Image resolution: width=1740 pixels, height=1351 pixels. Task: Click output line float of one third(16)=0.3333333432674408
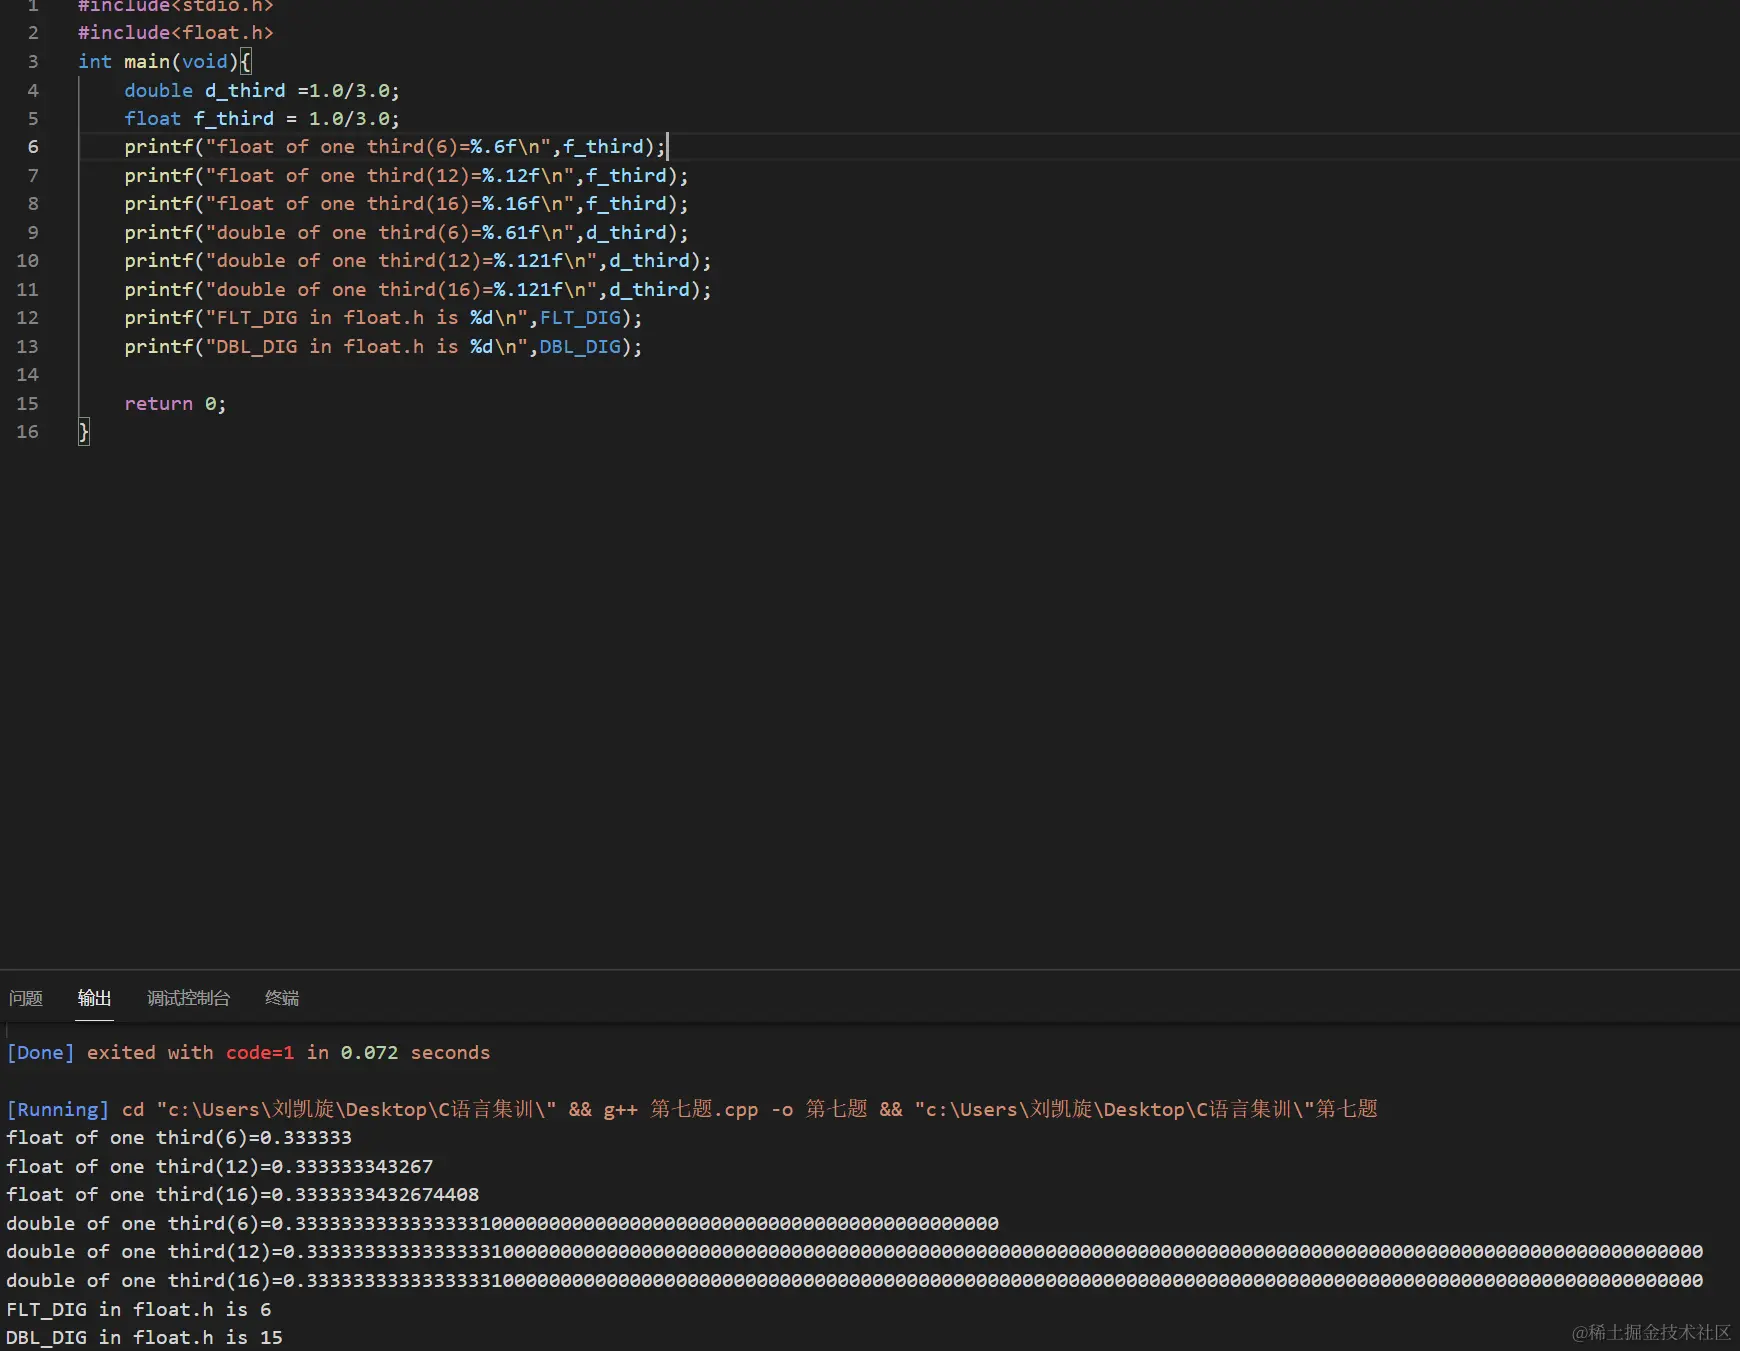[x=243, y=1195]
